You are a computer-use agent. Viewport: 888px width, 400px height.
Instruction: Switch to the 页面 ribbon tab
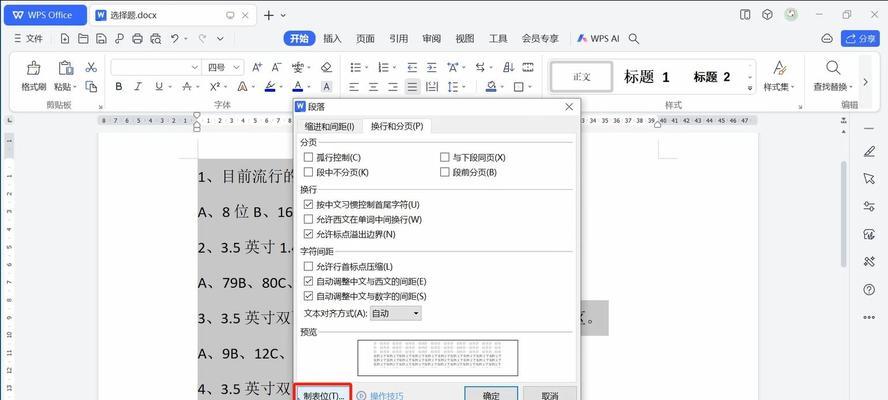click(365, 39)
